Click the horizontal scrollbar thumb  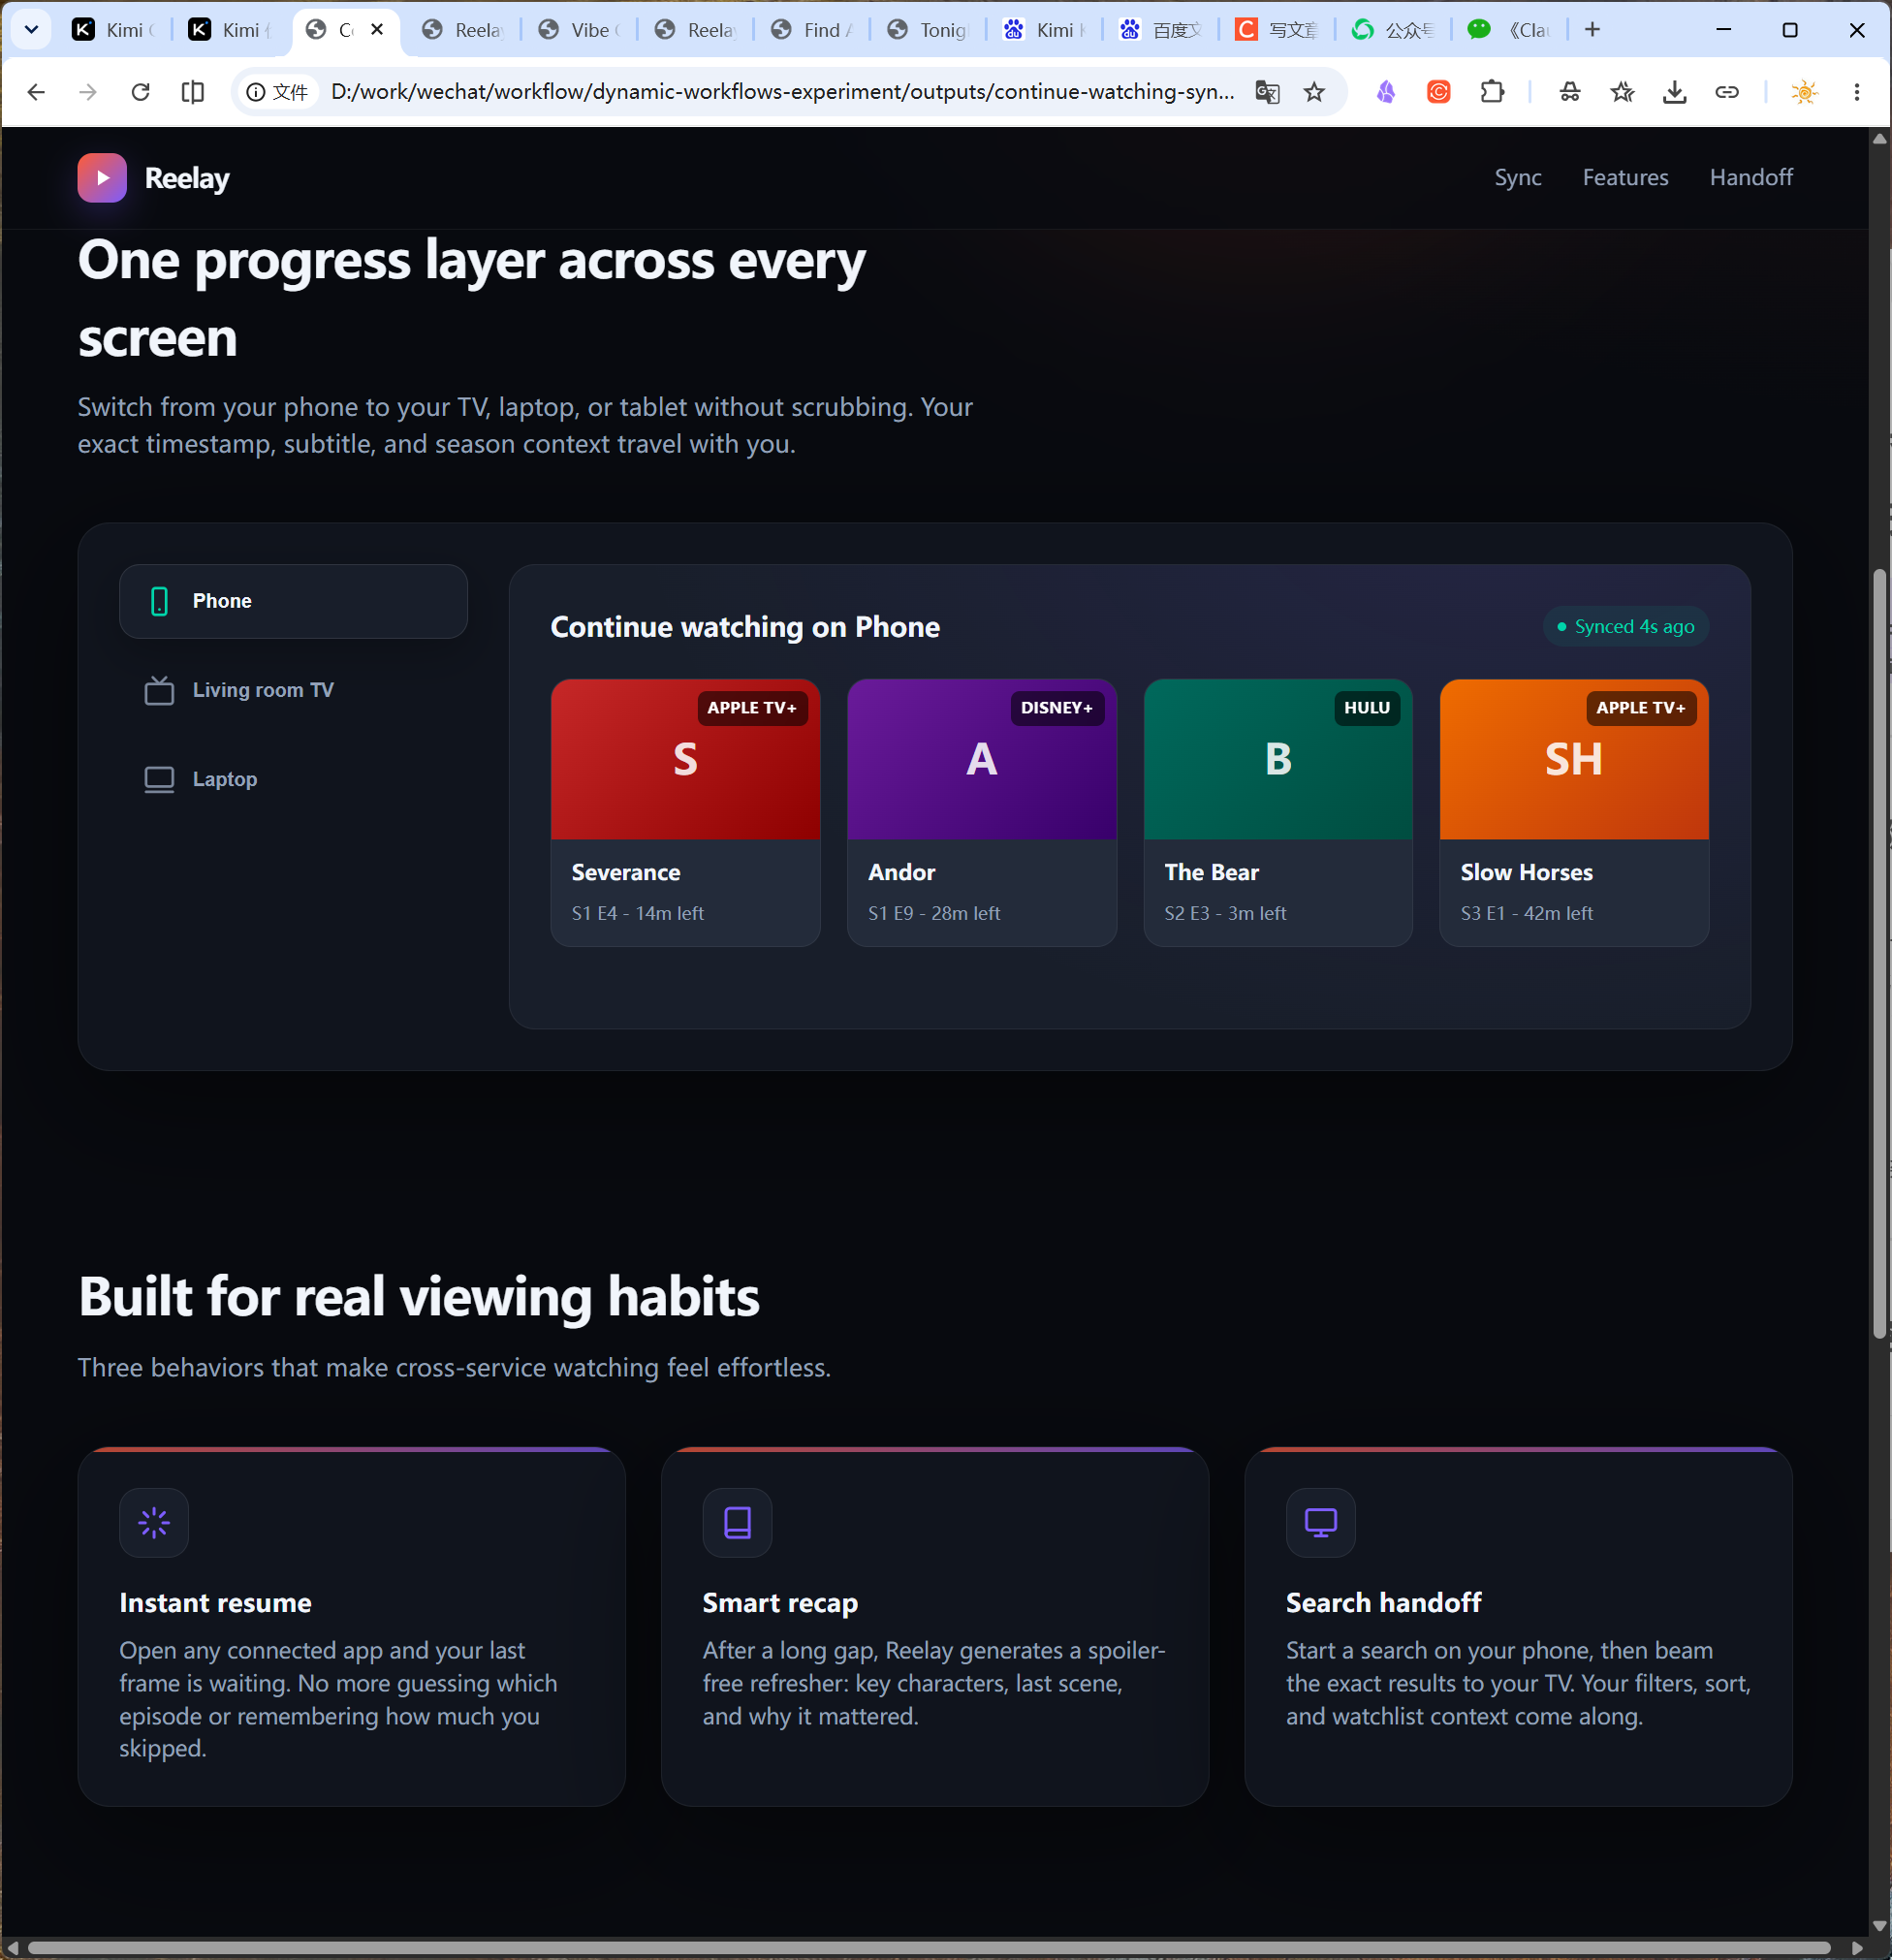point(929,1948)
